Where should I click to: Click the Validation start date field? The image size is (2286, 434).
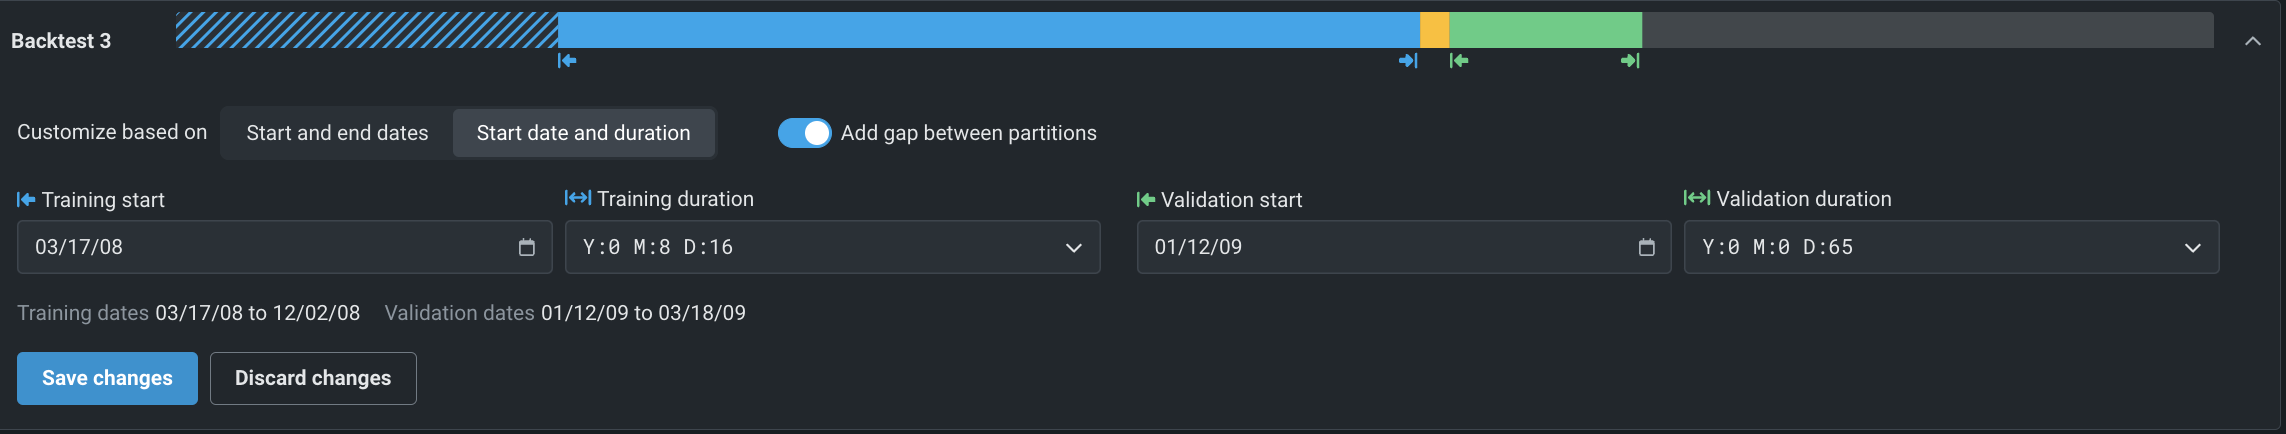click(1385, 247)
